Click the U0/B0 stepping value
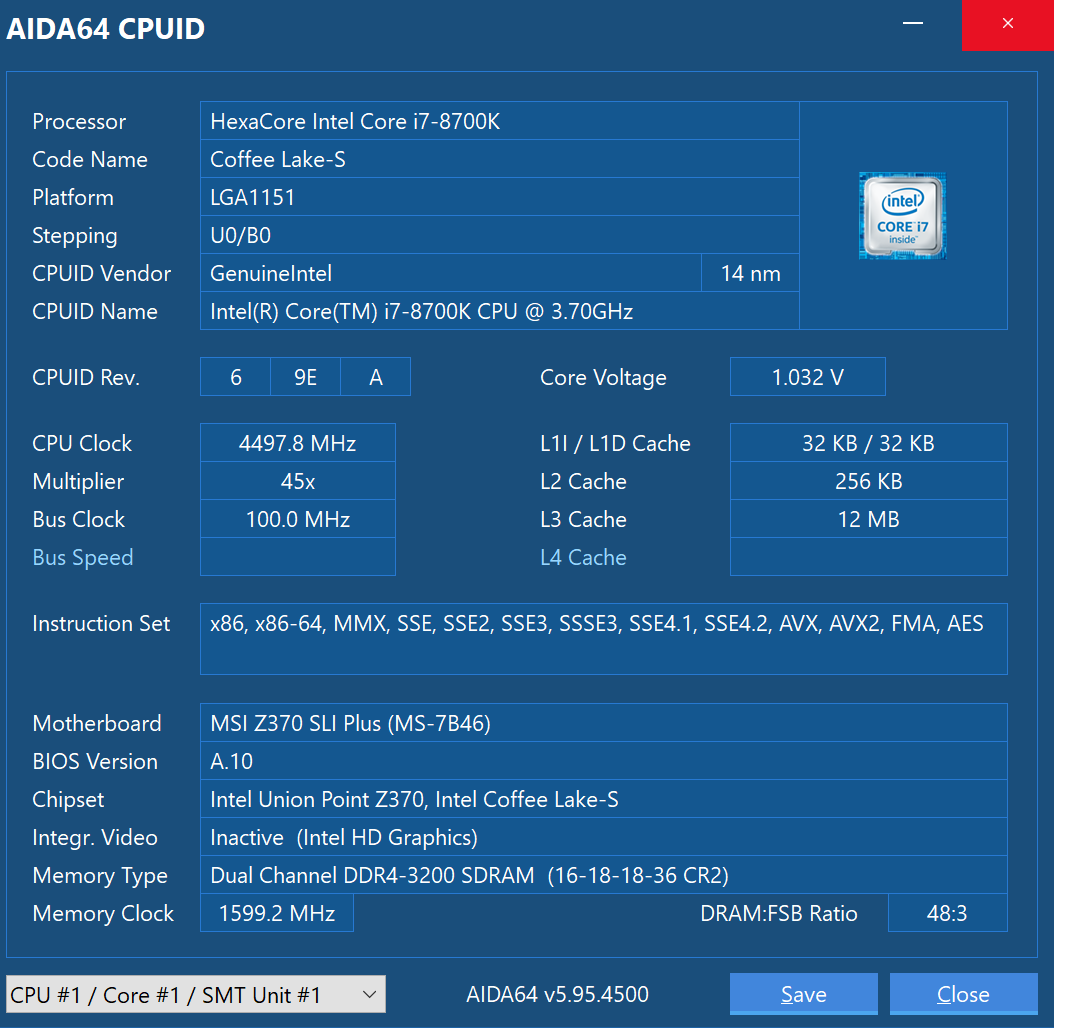1069x1028 pixels. click(500, 235)
